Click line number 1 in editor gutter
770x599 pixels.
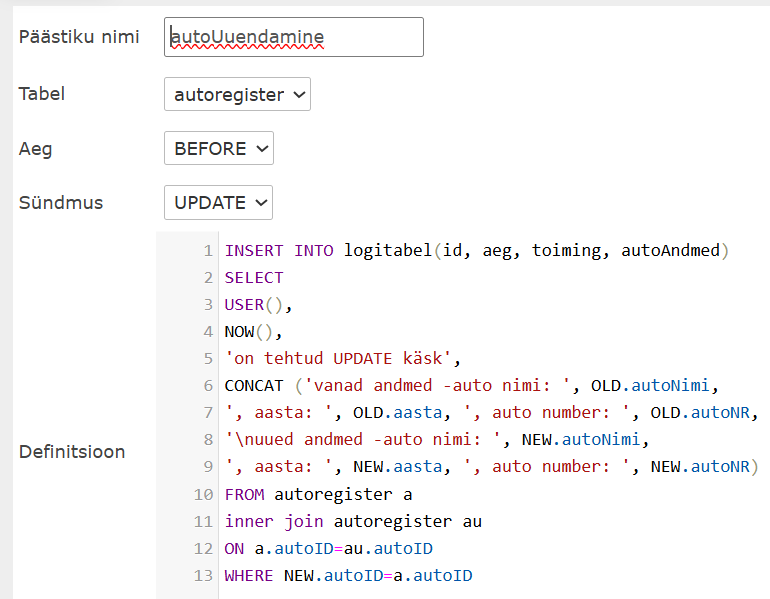pos(207,251)
